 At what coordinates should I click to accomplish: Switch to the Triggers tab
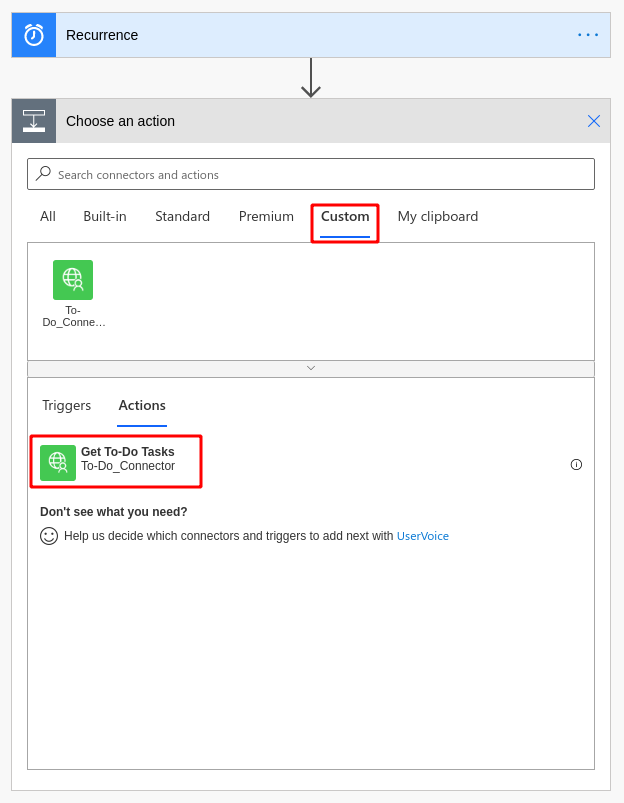coord(67,405)
